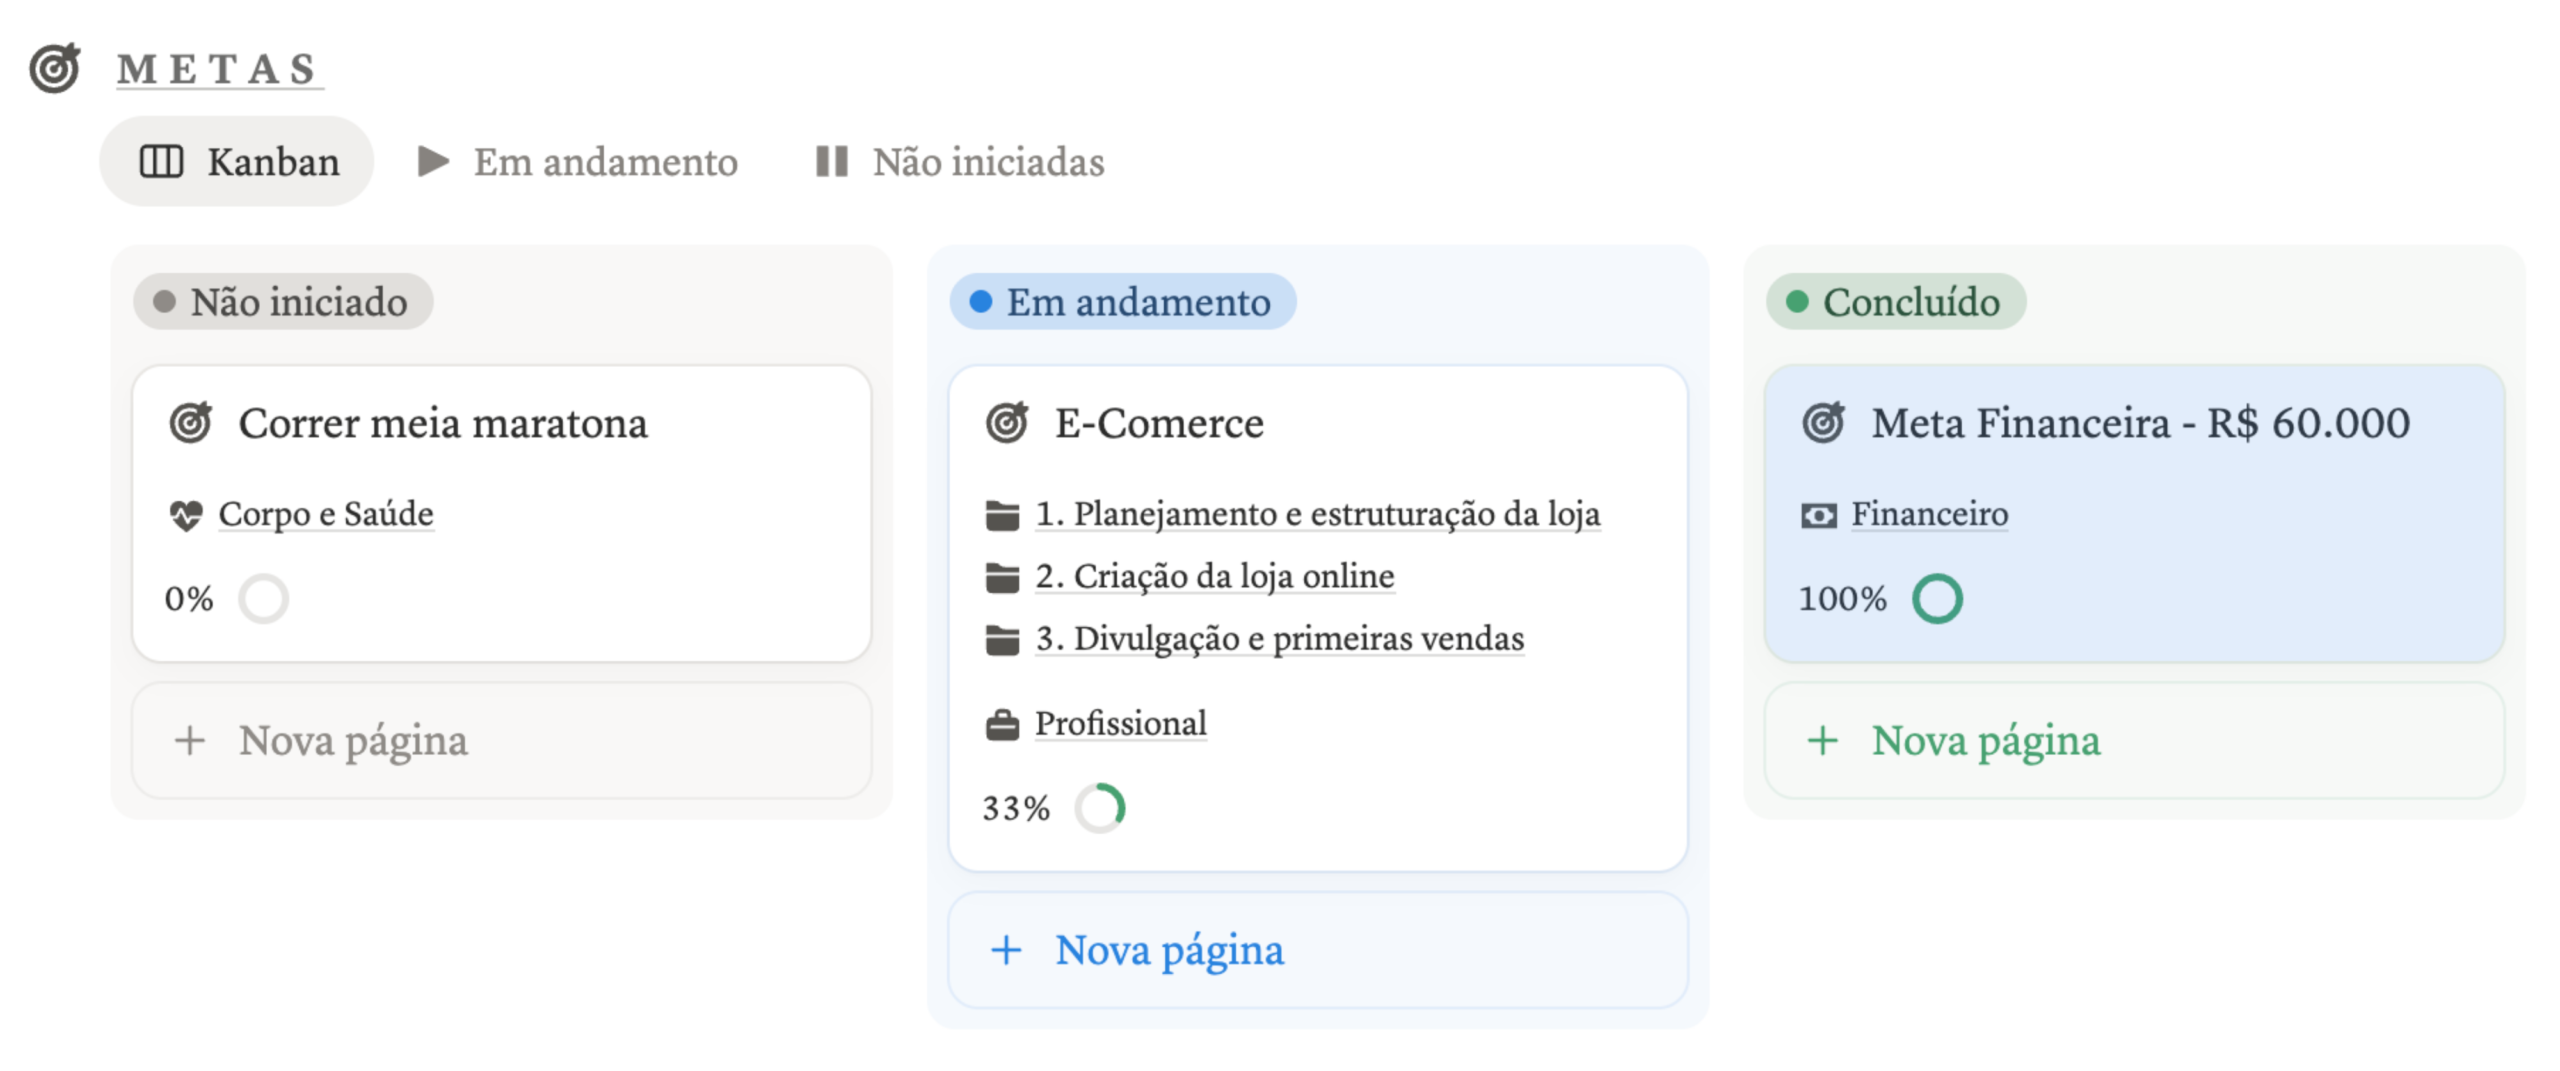Click the 33% progress ring on E-Comerce
Image resolution: width=2560 pixels, height=1071 pixels.
[1100, 808]
